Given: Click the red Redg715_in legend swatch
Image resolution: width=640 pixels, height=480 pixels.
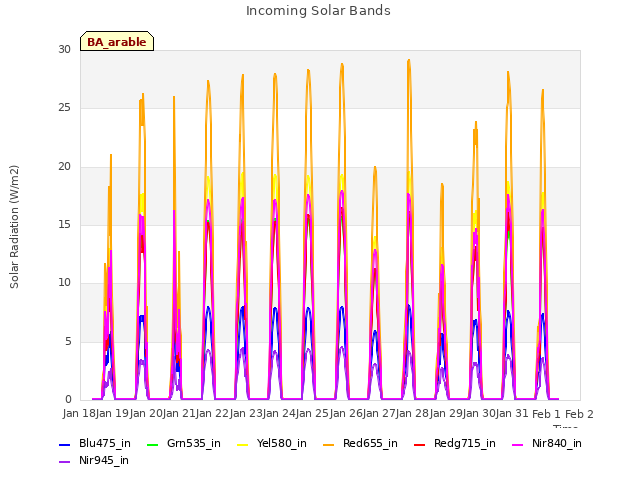Looking at the screenshot, I should [420, 444].
